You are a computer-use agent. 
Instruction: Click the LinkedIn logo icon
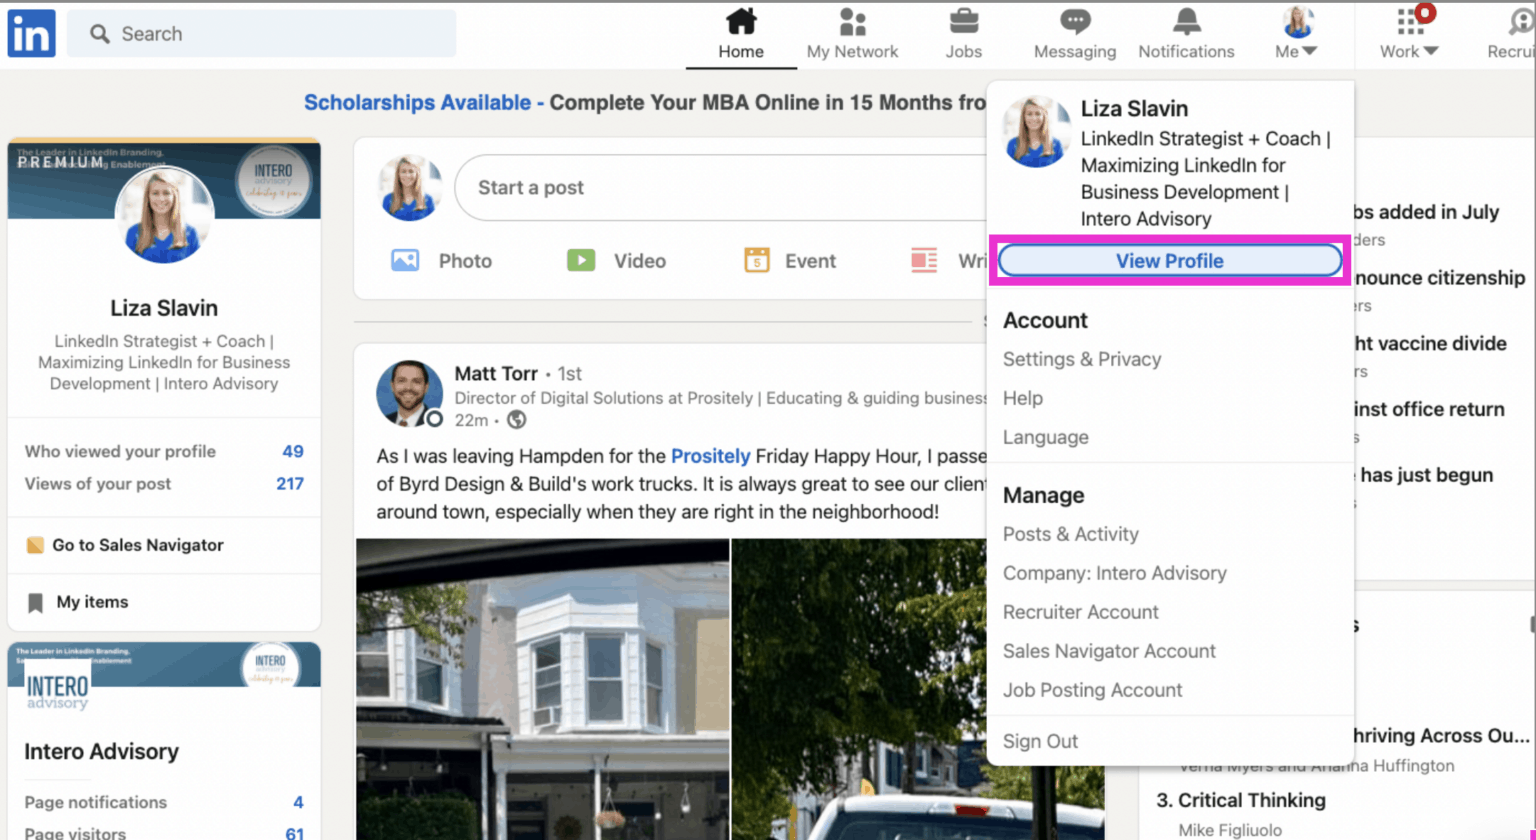pos(30,33)
